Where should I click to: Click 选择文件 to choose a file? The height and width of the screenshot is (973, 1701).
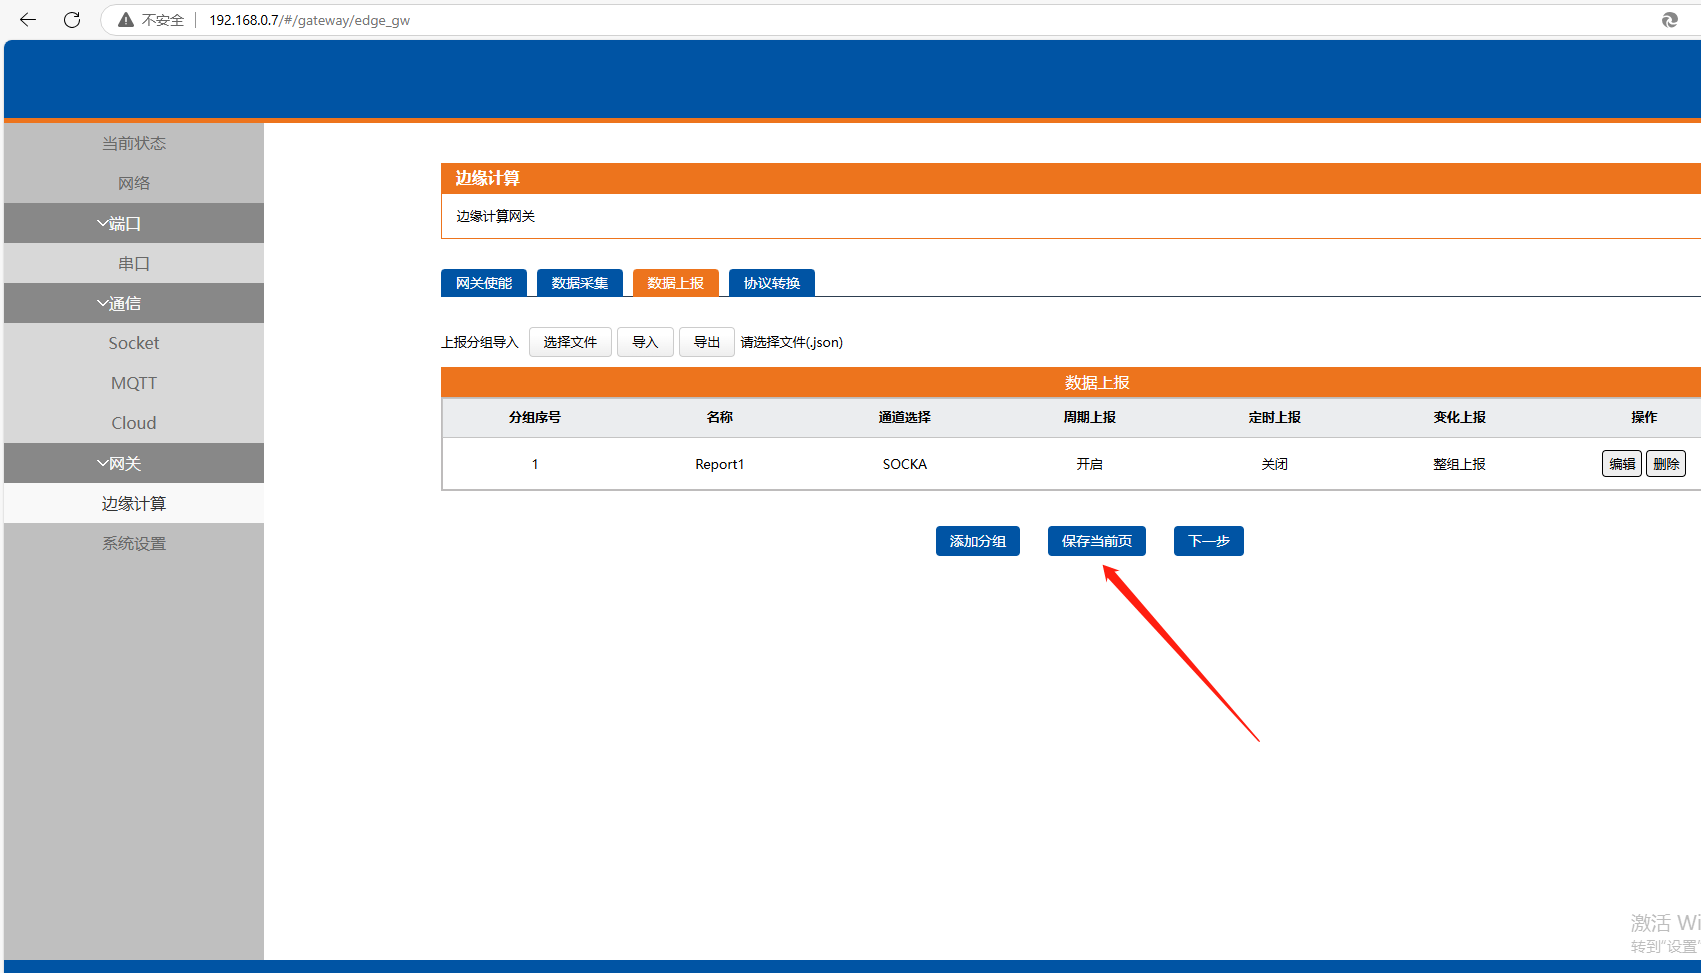(570, 342)
